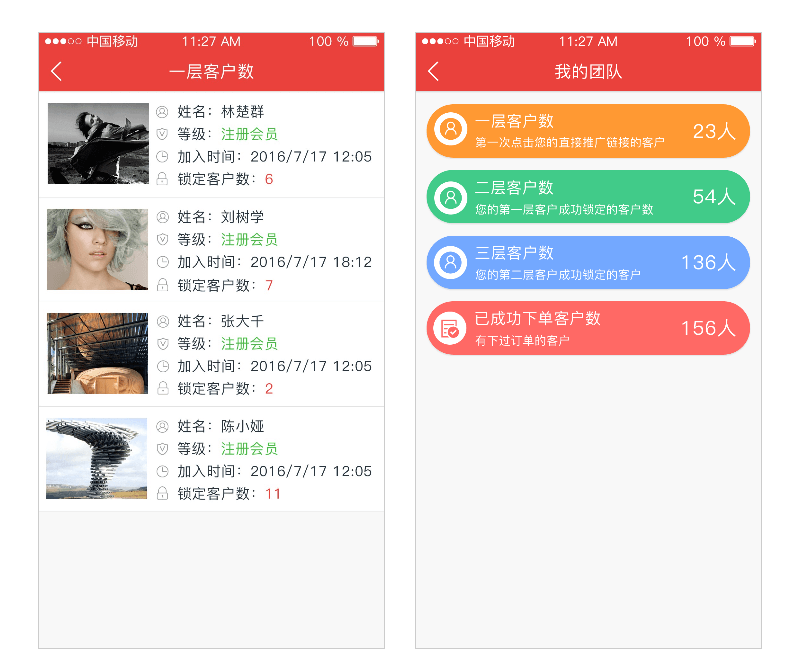
Task: Click user icon on green 二层客户数 card
Action: tap(451, 197)
